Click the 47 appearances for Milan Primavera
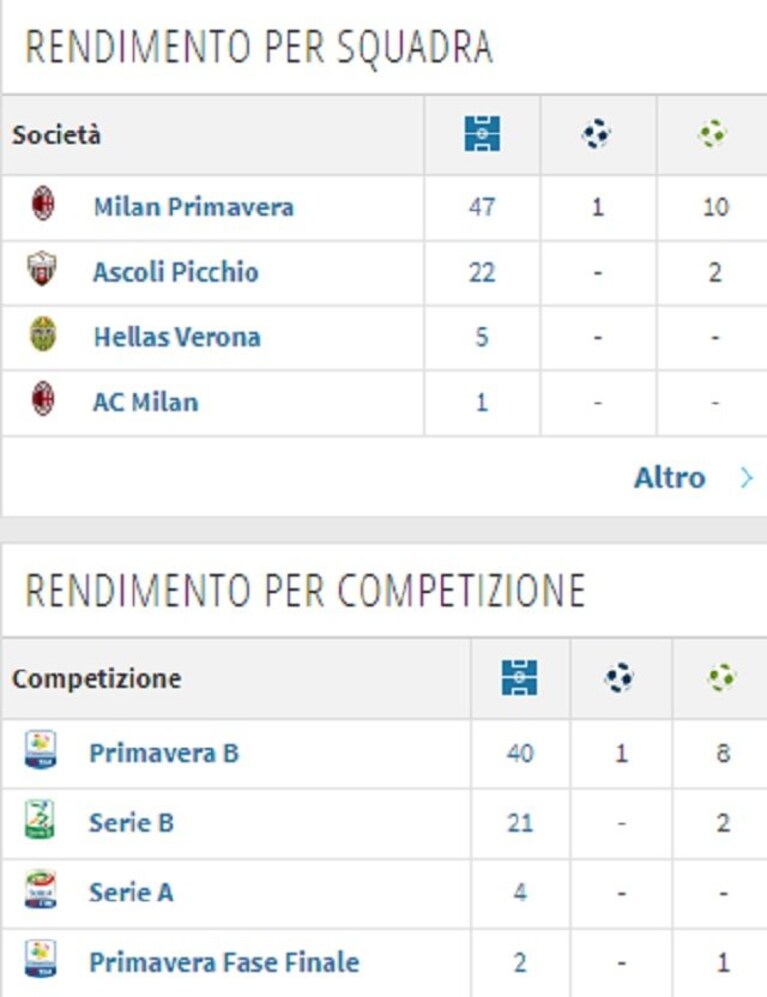Screen dimensions: 767x997 pyautogui.click(x=482, y=207)
